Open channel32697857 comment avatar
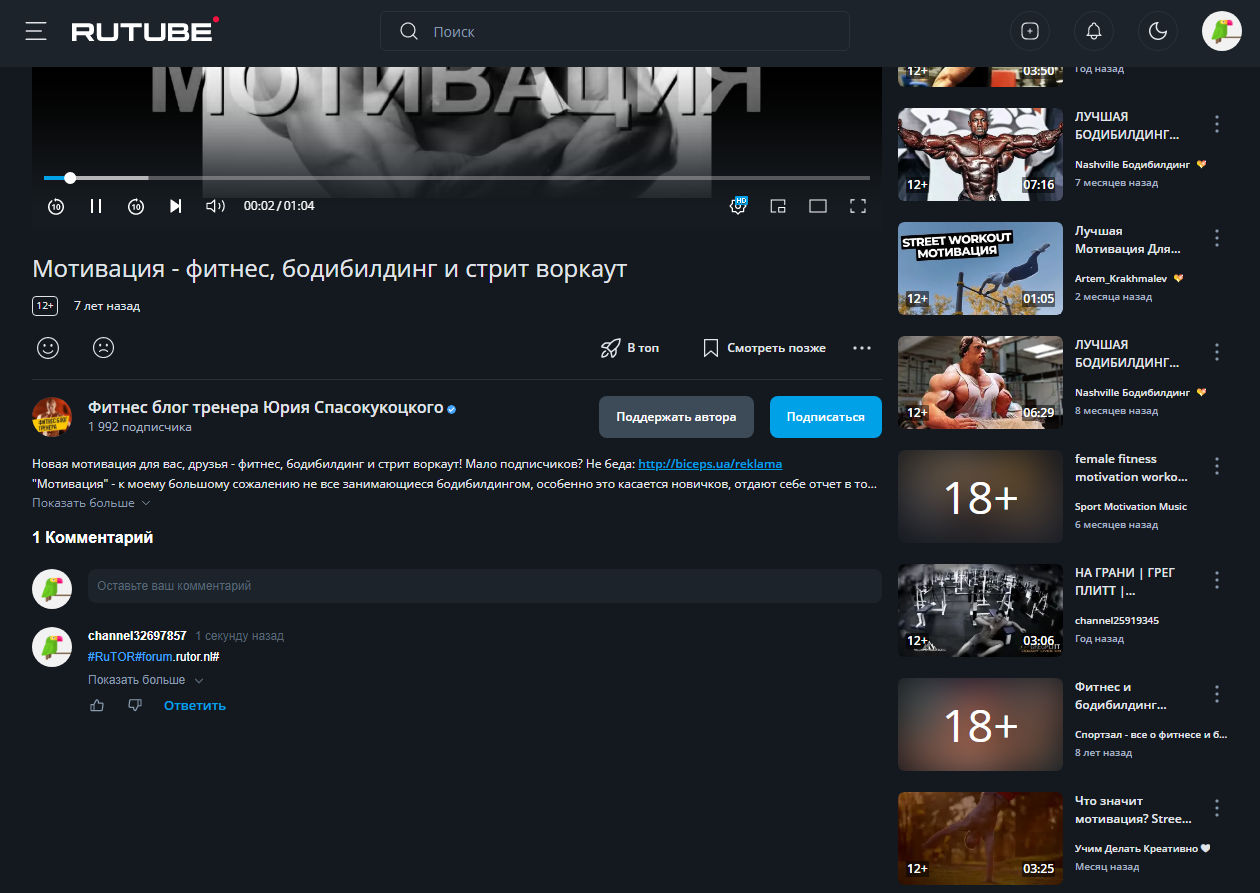The width and height of the screenshot is (1260, 893). pyautogui.click(x=52, y=647)
